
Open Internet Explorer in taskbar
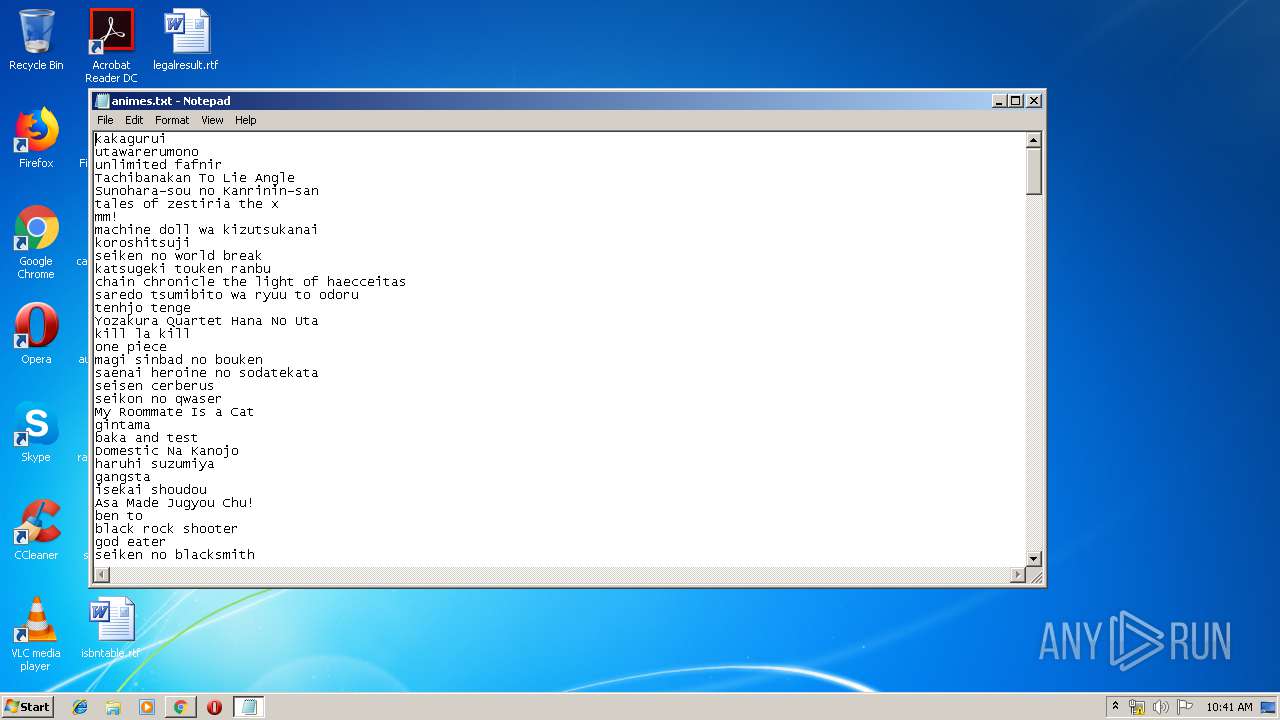(80, 707)
